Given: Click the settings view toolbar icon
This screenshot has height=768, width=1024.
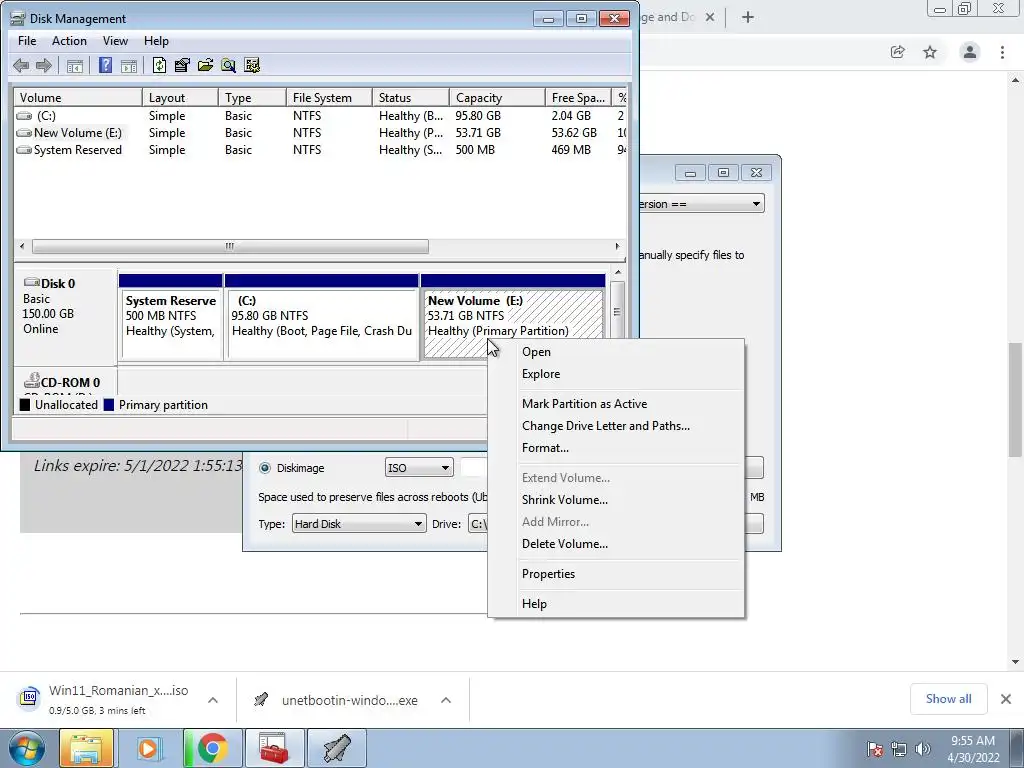Looking at the screenshot, I should [x=252, y=65].
